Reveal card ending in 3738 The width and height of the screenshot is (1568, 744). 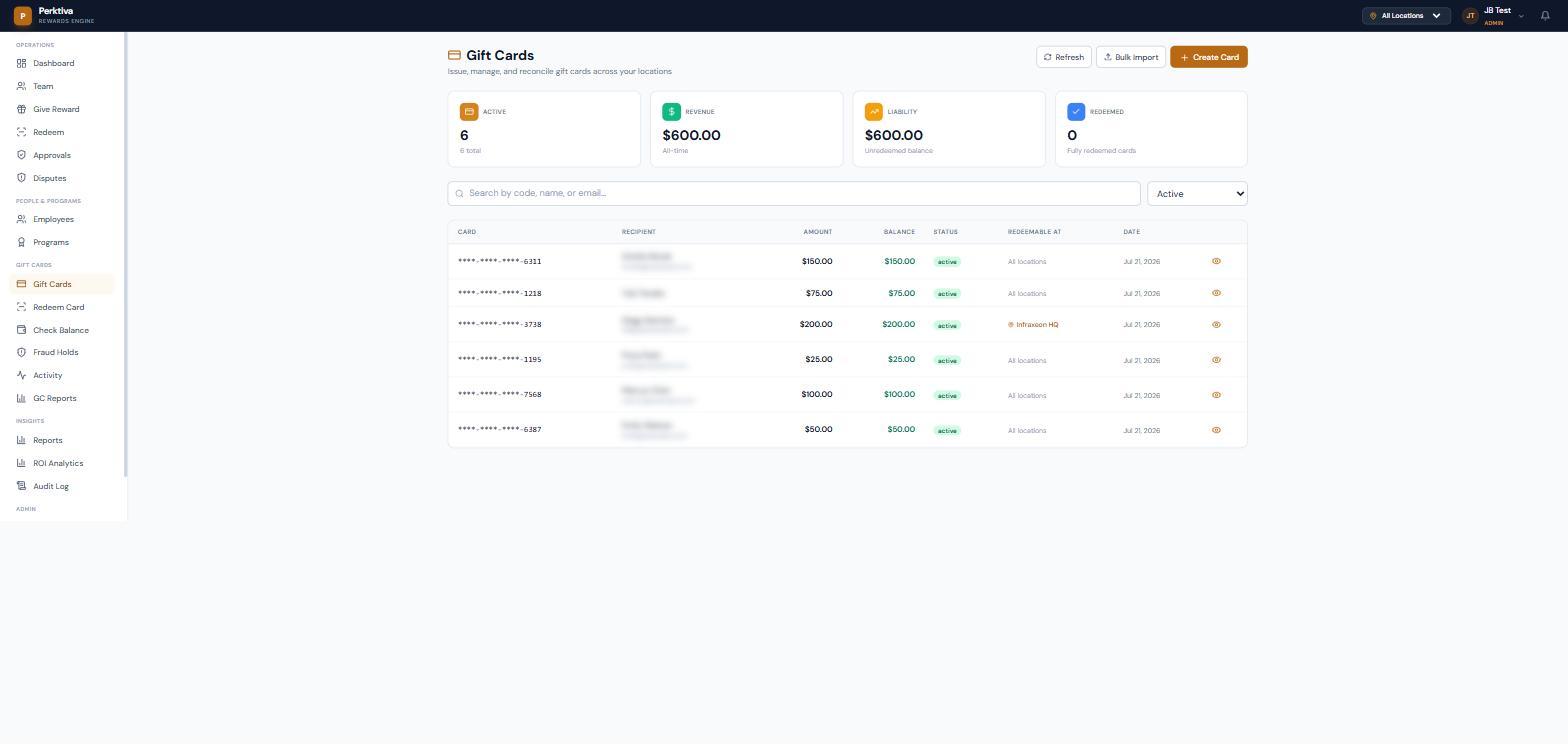pyautogui.click(x=1216, y=325)
